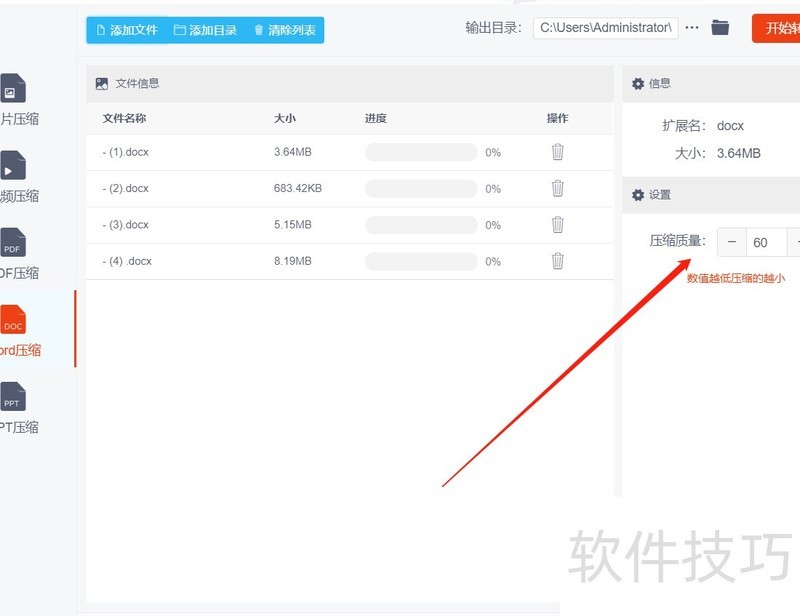800x616 pixels.
Task: Open the Word压缩 tab label
Action: pos(20,350)
